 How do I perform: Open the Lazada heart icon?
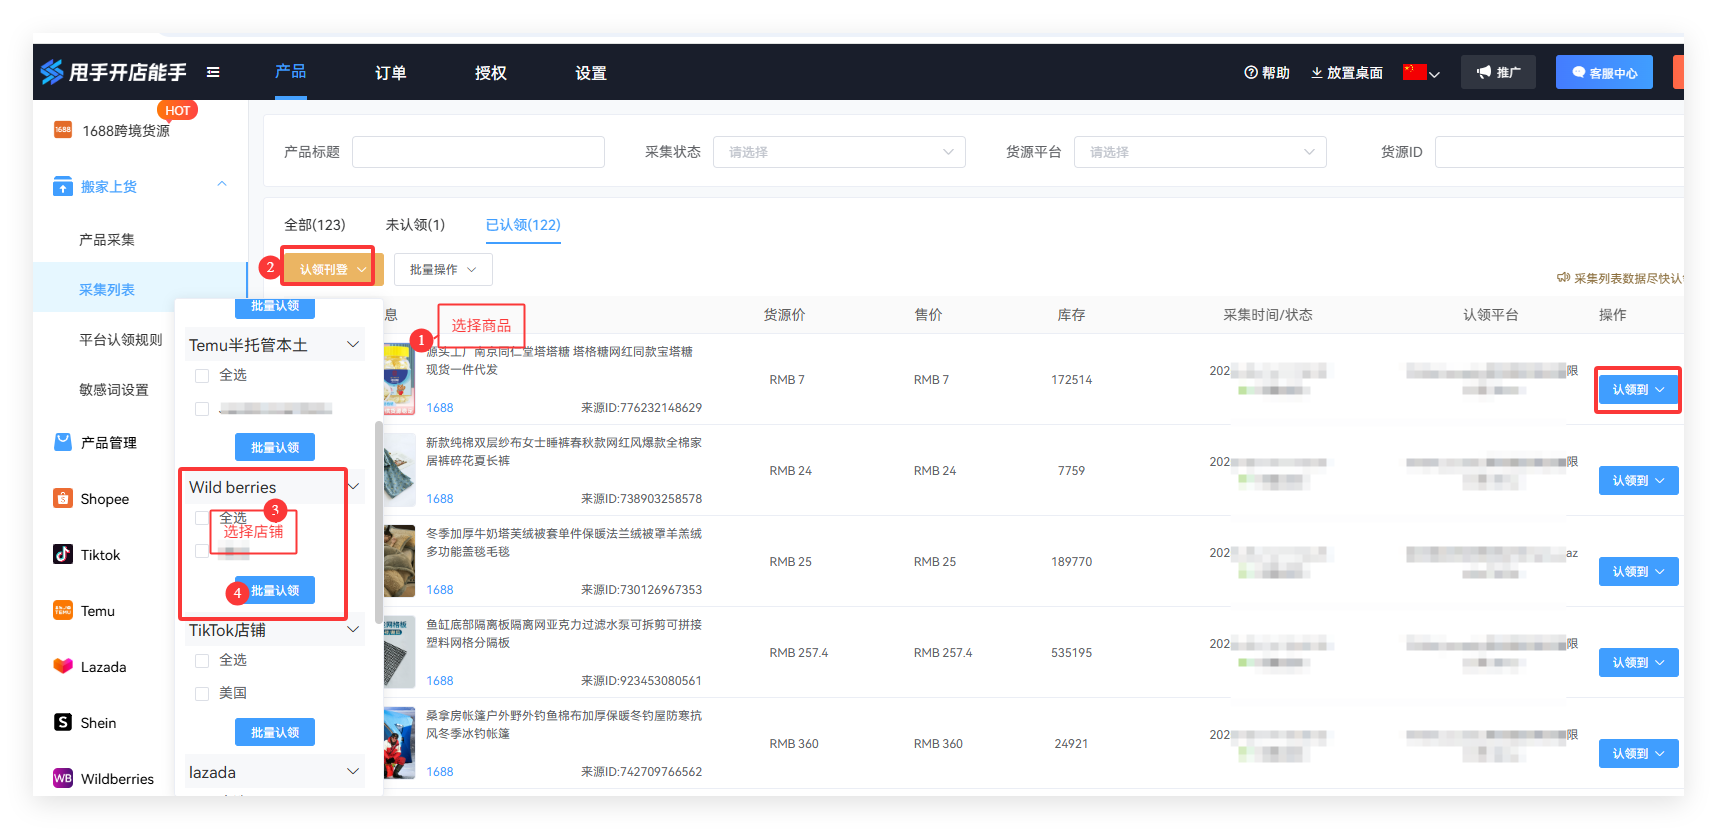(63, 666)
